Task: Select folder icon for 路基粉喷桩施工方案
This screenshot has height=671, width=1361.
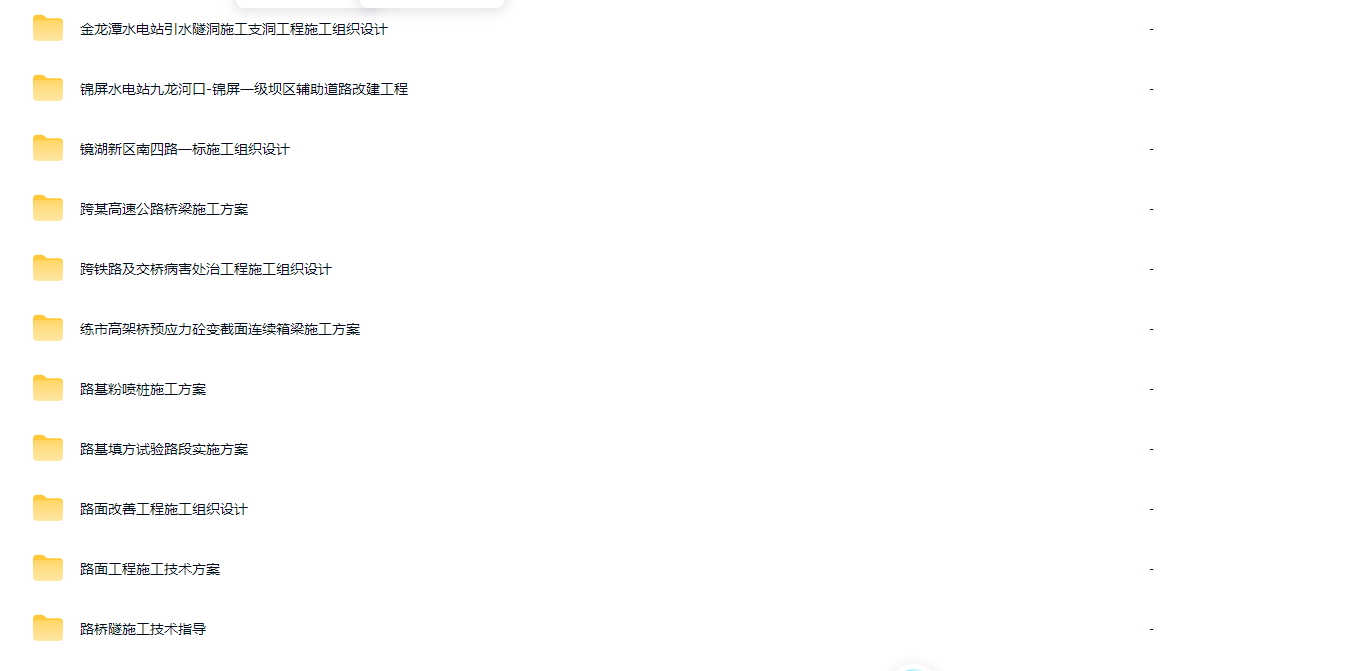Action: [x=48, y=389]
